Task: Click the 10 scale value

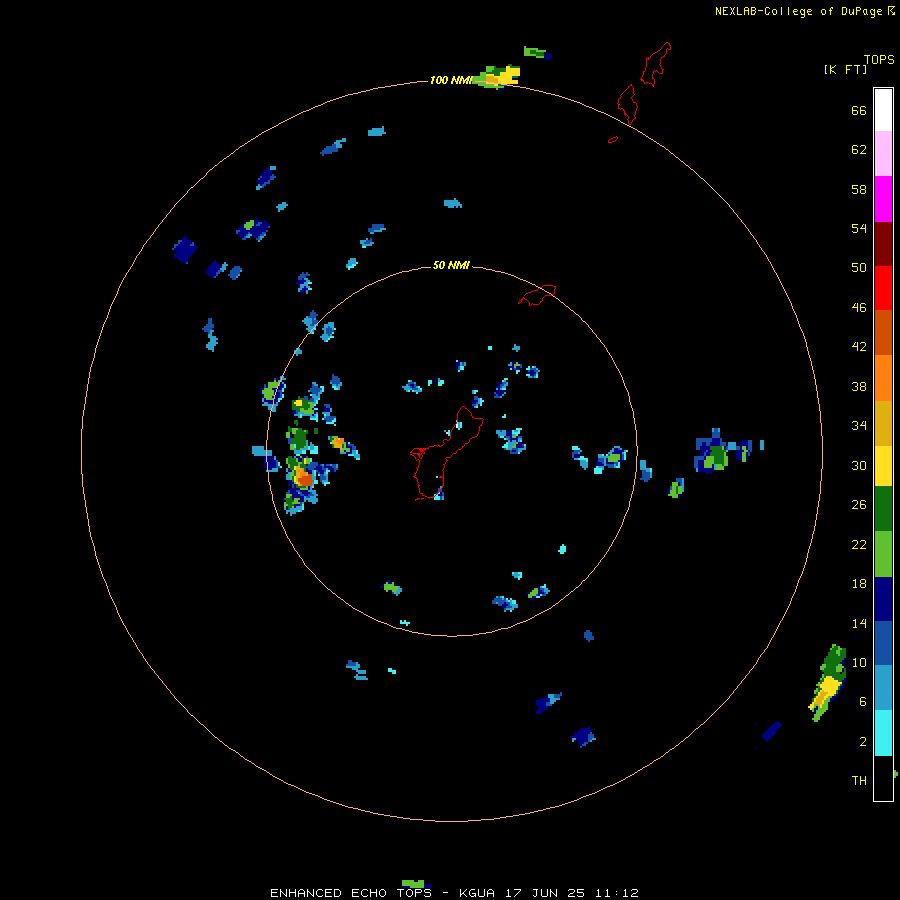Action: tap(859, 662)
